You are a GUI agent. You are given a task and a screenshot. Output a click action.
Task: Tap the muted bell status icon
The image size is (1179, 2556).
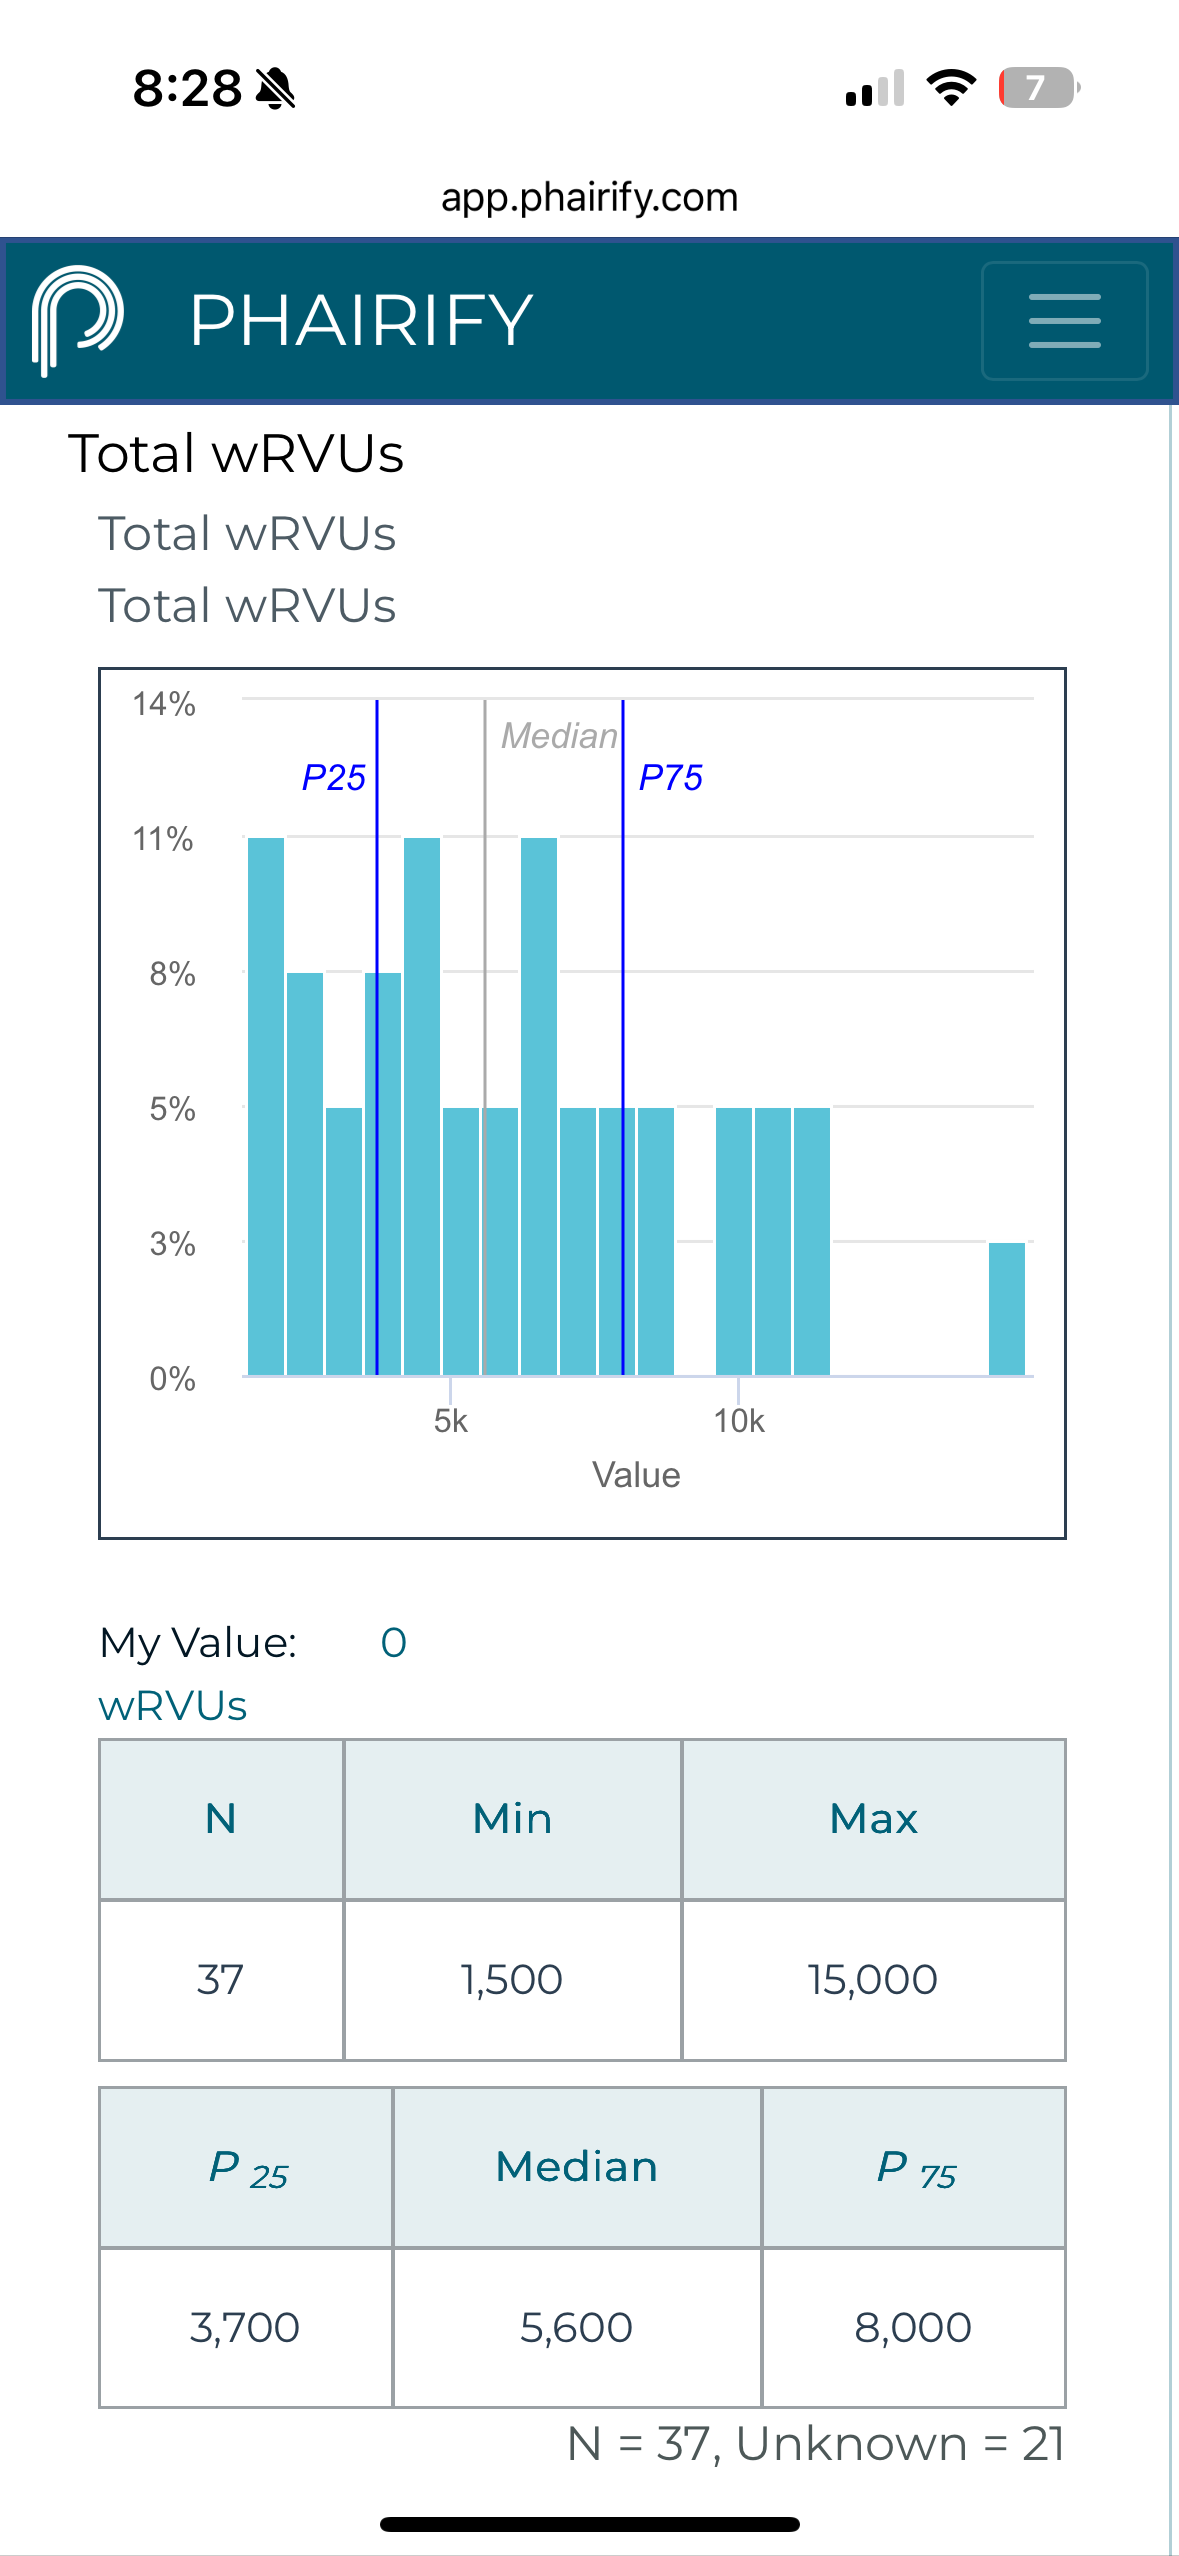276,89
